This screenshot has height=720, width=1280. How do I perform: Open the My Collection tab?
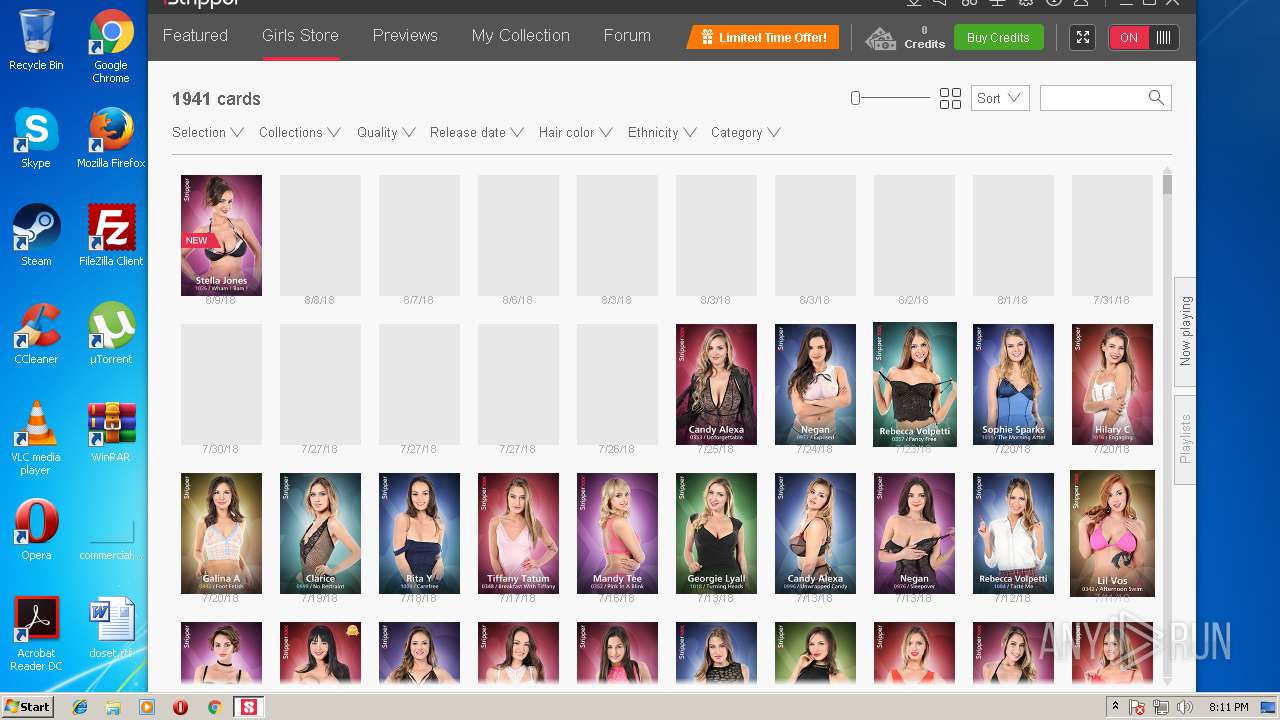click(521, 36)
